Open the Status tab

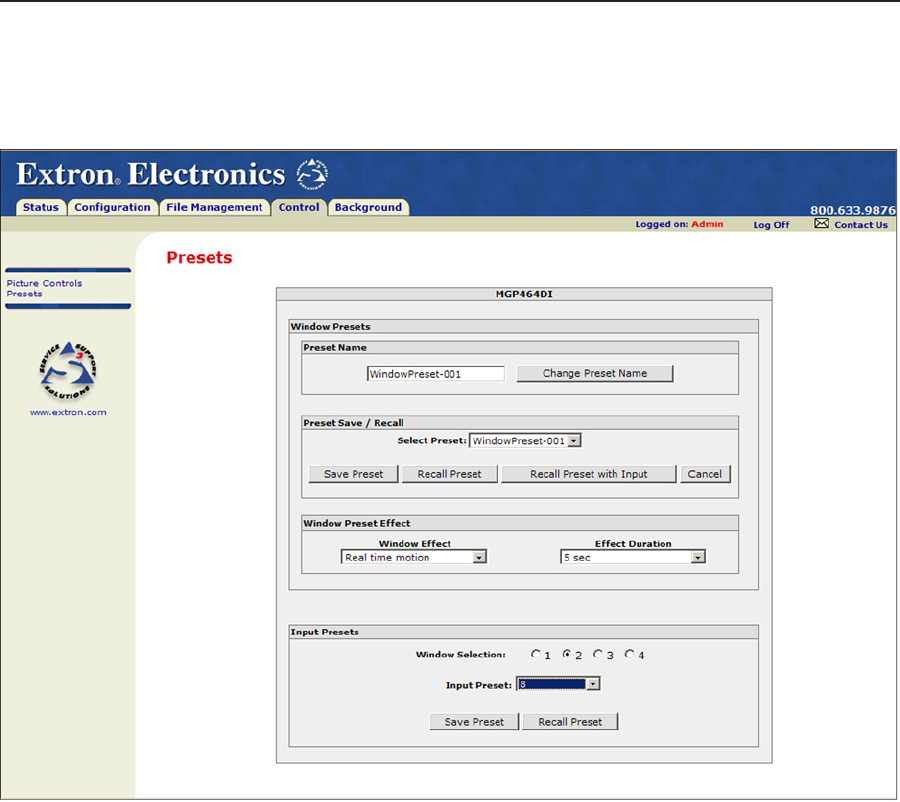pos(41,207)
